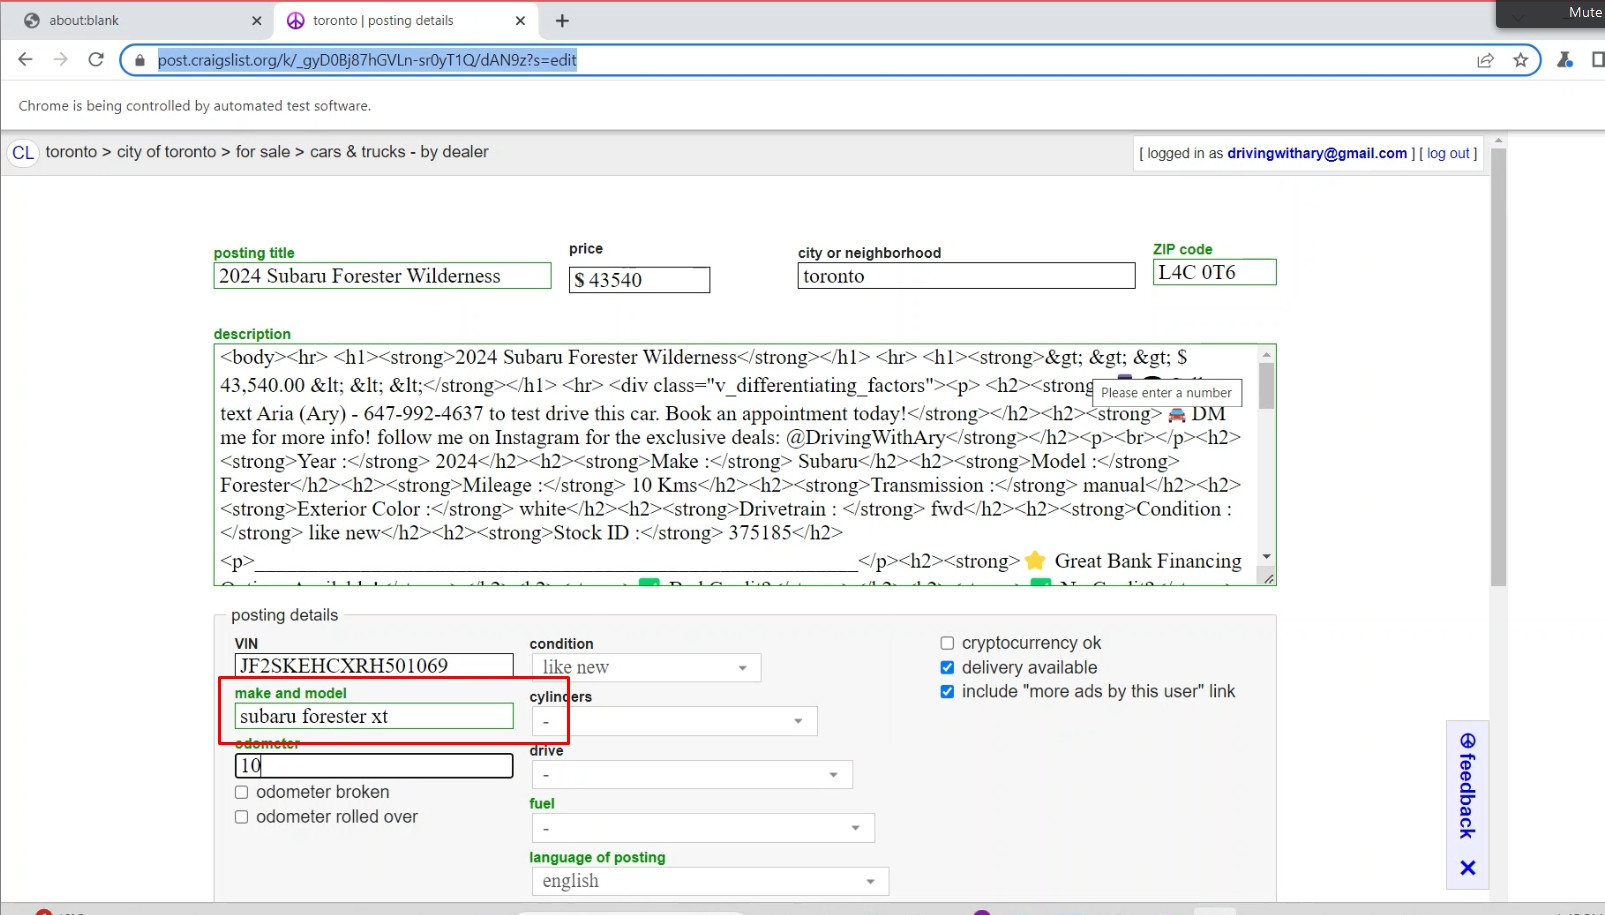
Task: Check the odometer broken box
Action: pos(241,792)
